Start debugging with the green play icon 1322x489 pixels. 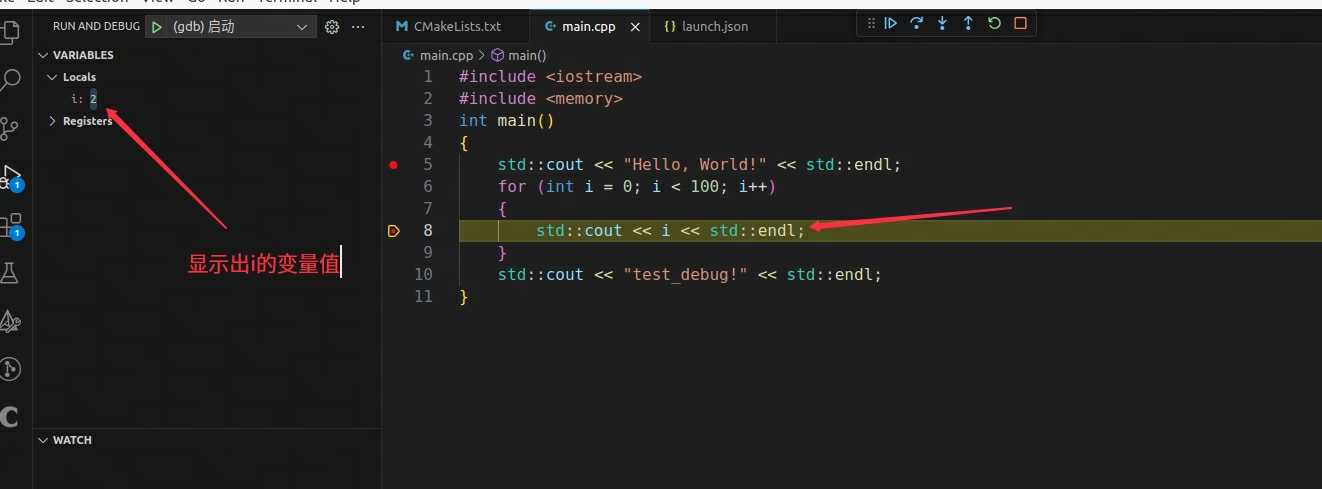pyautogui.click(x=157, y=27)
